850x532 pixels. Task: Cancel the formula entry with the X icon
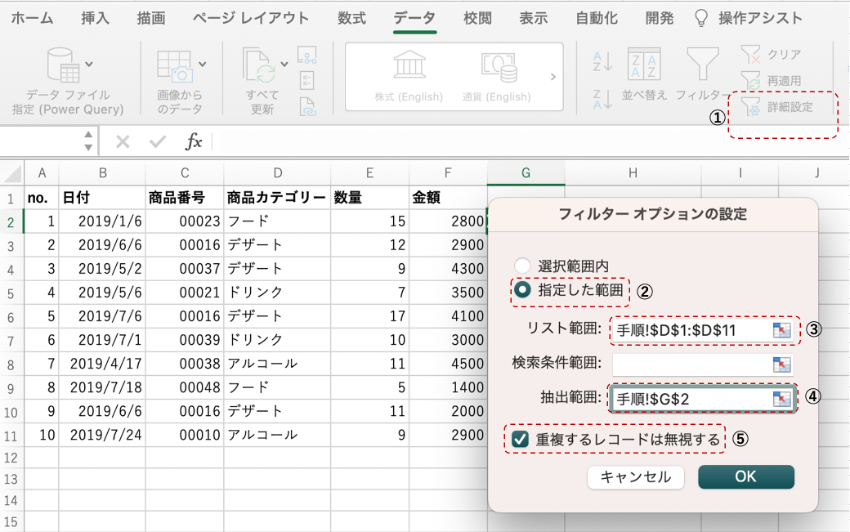coord(123,142)
